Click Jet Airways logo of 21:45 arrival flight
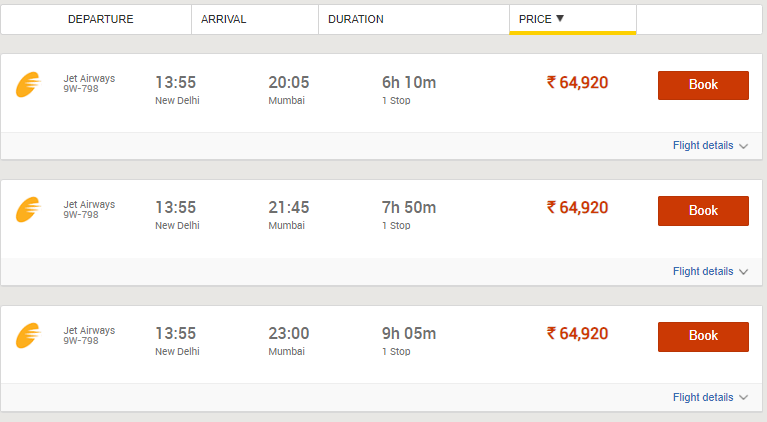Screen dimensions: 767x422 click(28, 210)
